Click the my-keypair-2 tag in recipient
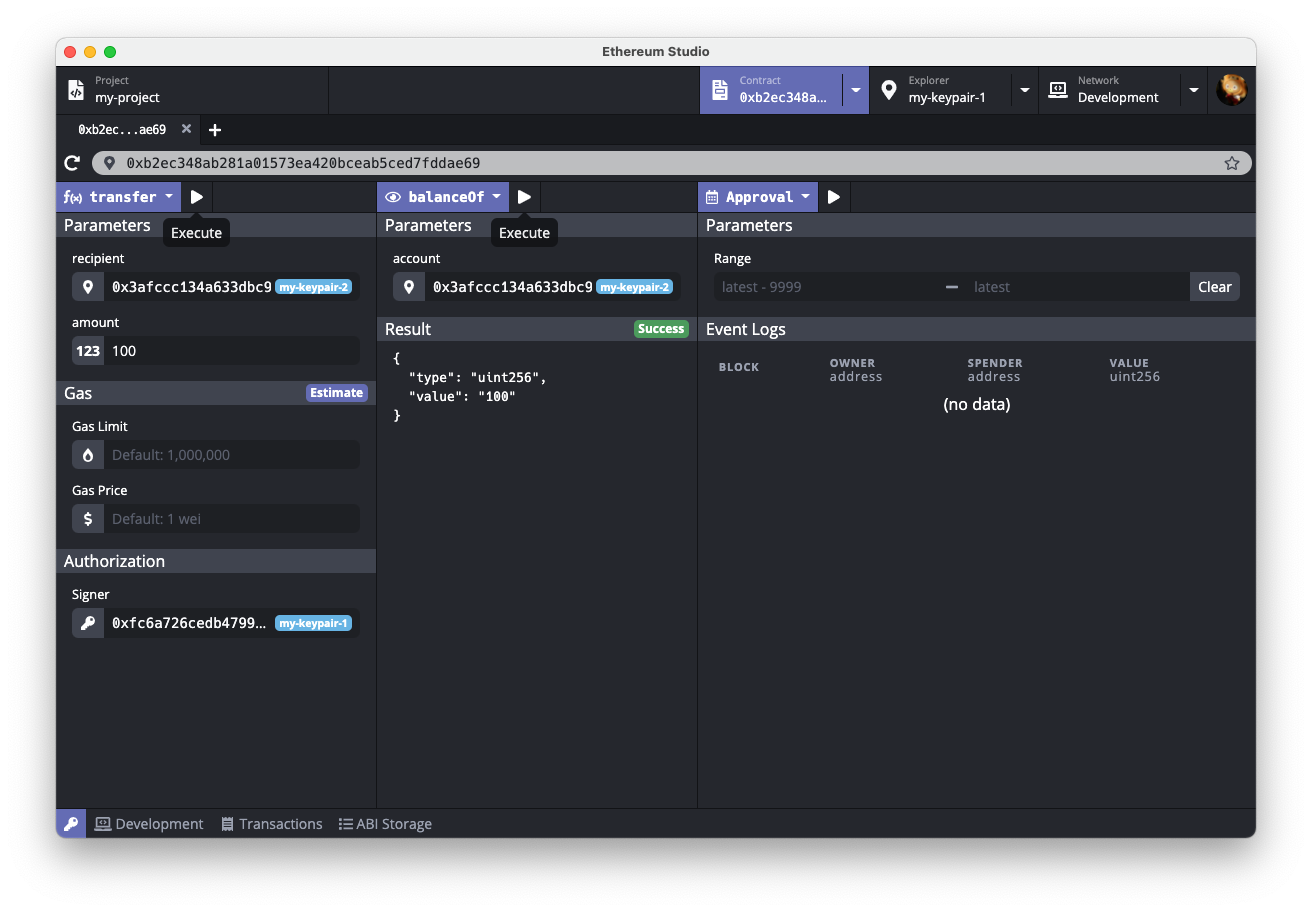 pos(313,287)
